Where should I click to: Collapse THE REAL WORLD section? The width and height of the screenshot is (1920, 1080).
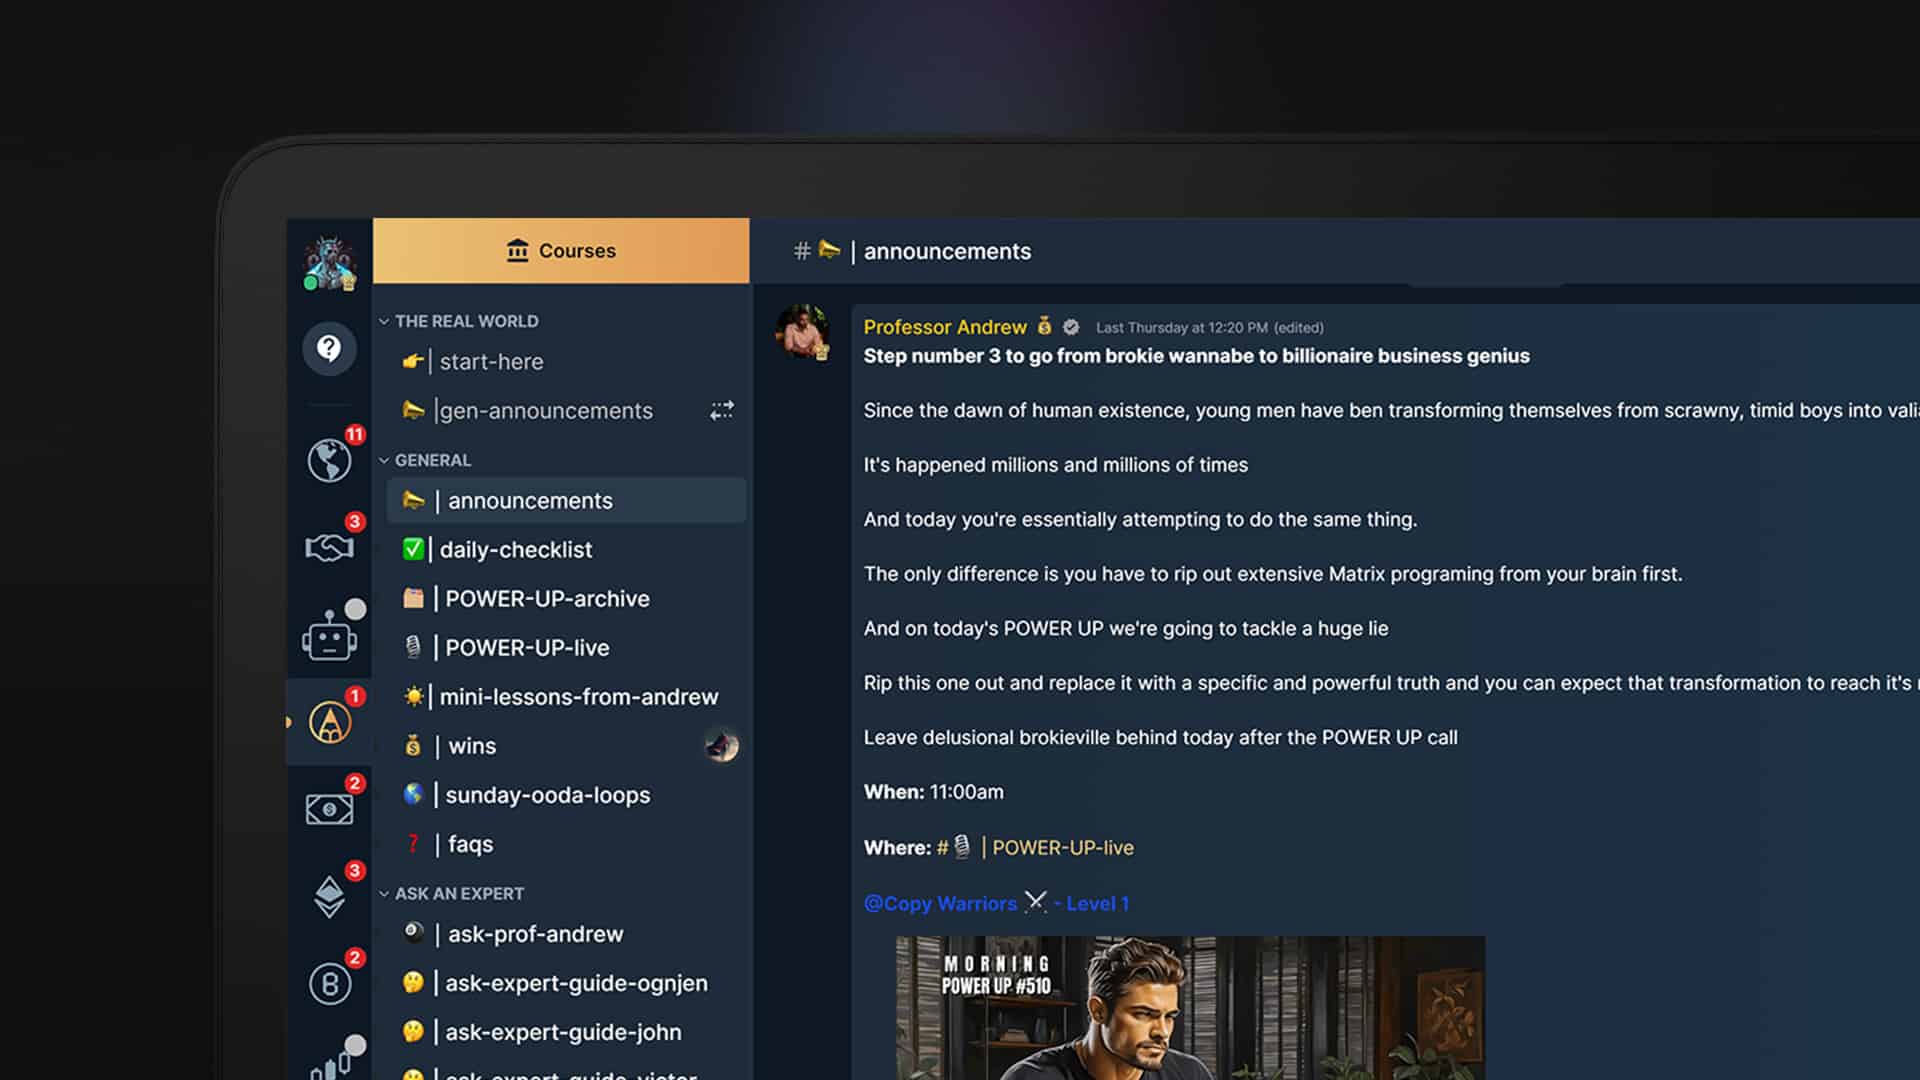pyautogui.click(x=384, y=320)
